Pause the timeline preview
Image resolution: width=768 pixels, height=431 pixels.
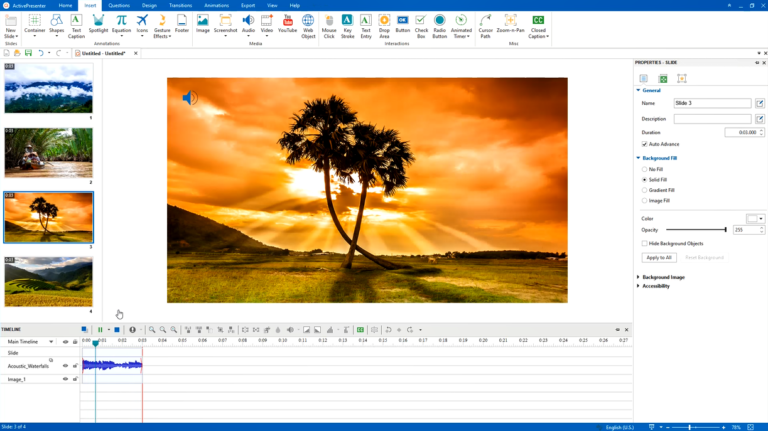[x=100, y=330]
